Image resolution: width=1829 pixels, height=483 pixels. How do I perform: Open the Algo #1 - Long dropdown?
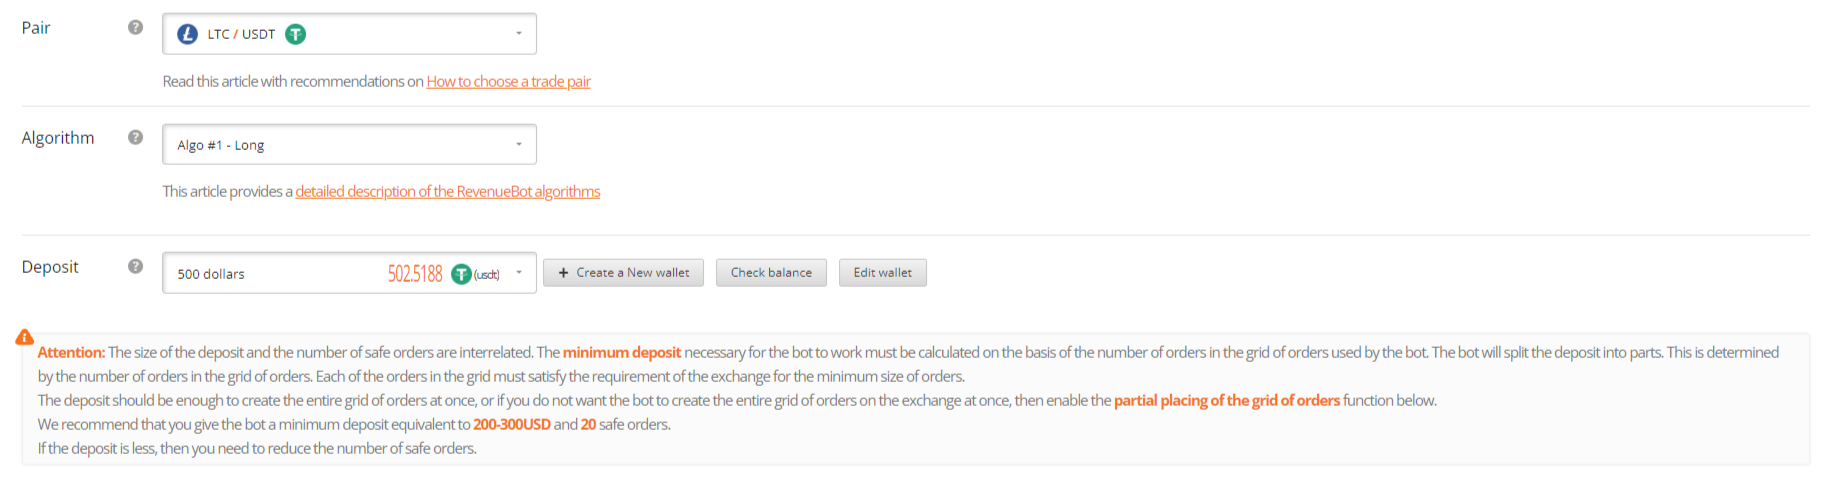point(349,144)
